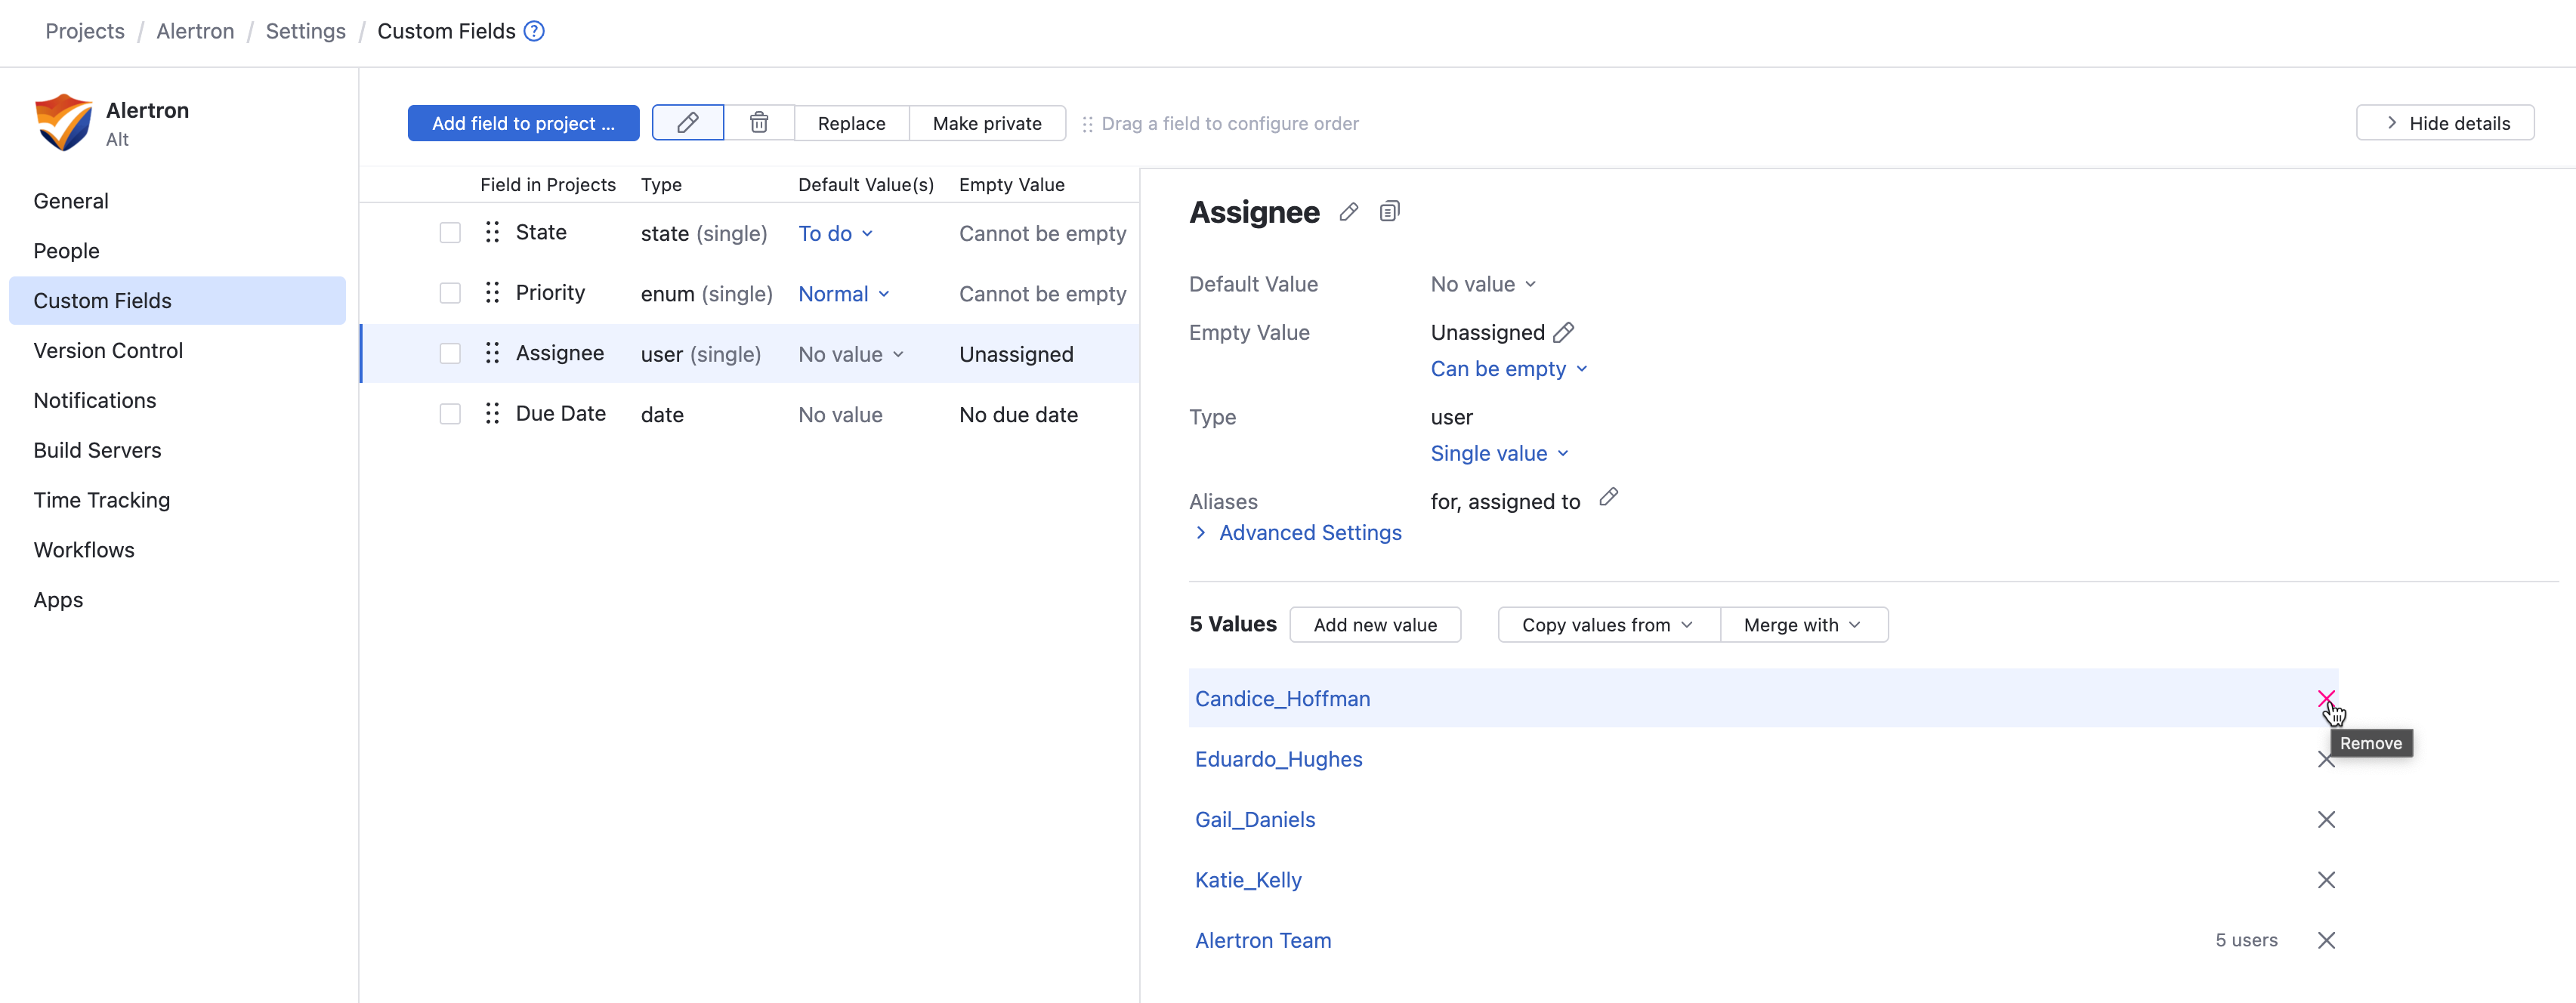This screenshot has height=1003, width=2576.
Task: Open Build Servers in the sidebar
Action: coord(97,451)
